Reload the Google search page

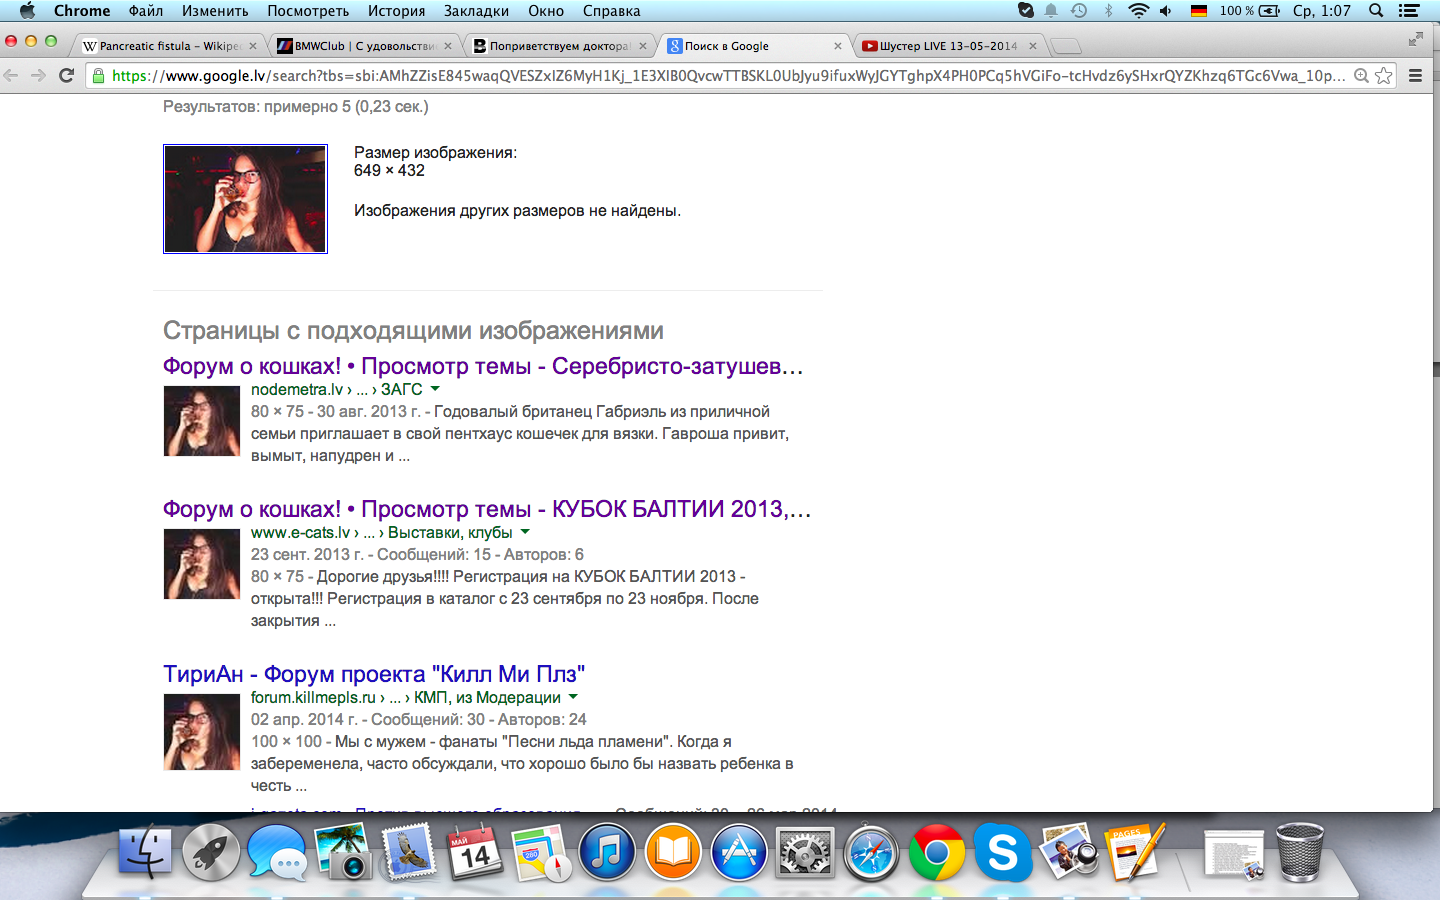click(x=67, y=75)
